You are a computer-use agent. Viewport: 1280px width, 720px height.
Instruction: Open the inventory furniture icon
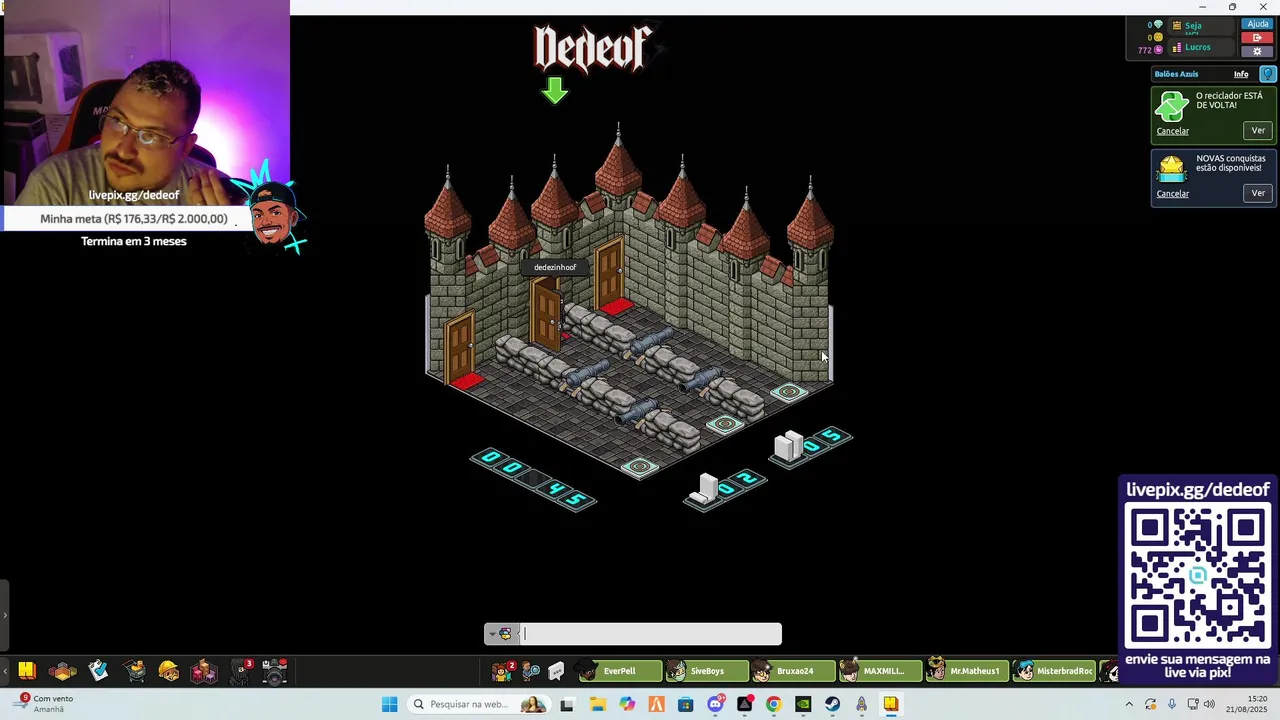point(204,671)
